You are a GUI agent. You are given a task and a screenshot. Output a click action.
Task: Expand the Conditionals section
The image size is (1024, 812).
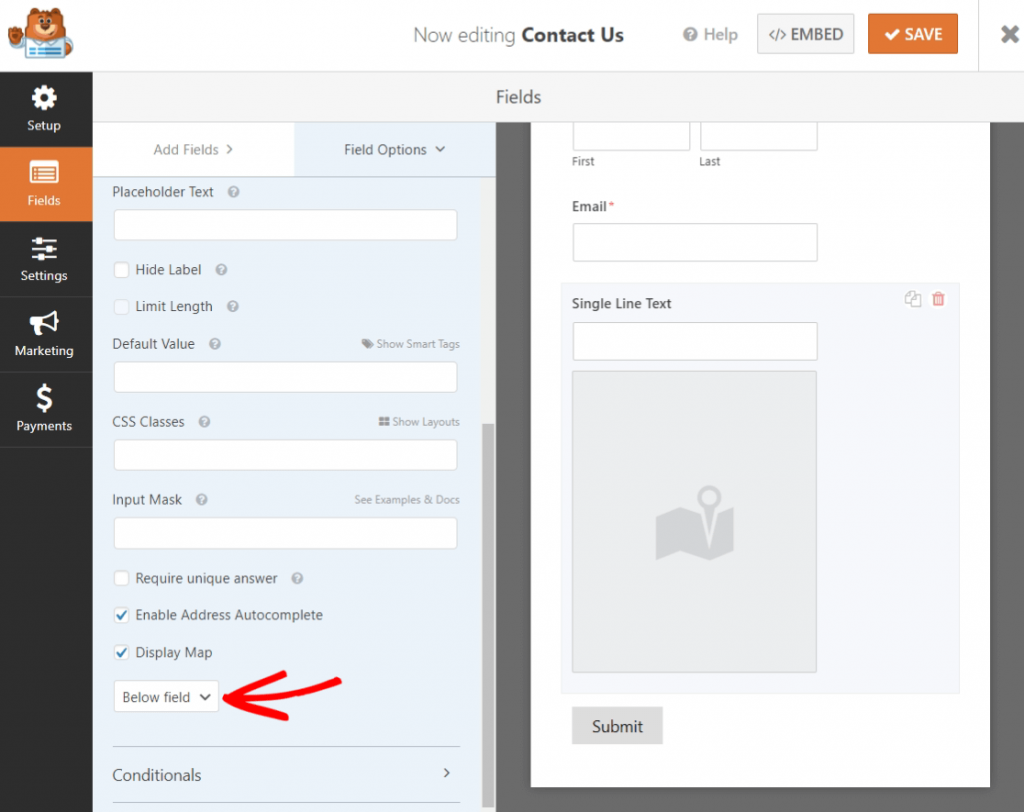[x=286, y=775]
